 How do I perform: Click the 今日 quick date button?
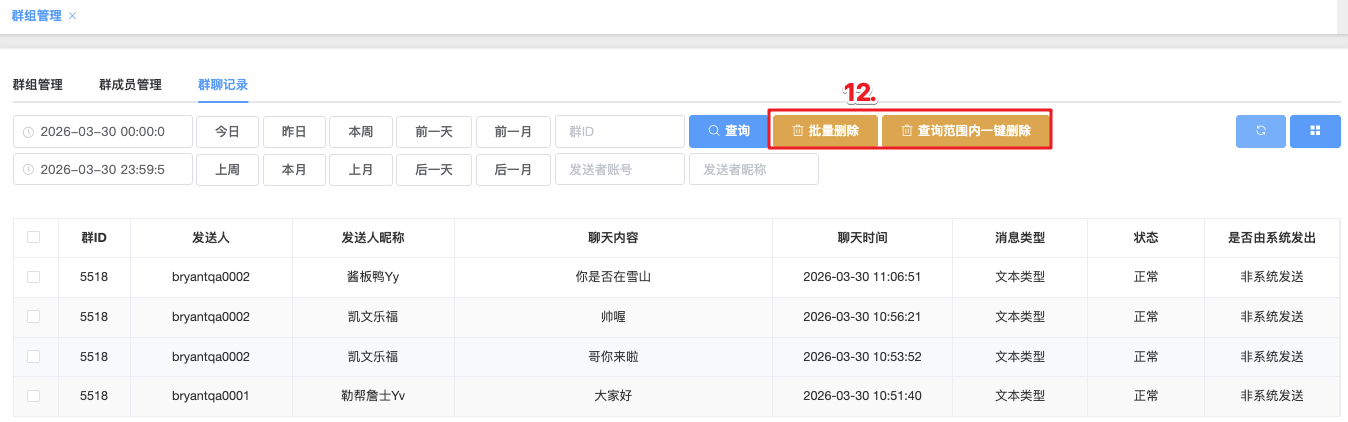coord(227,132)
